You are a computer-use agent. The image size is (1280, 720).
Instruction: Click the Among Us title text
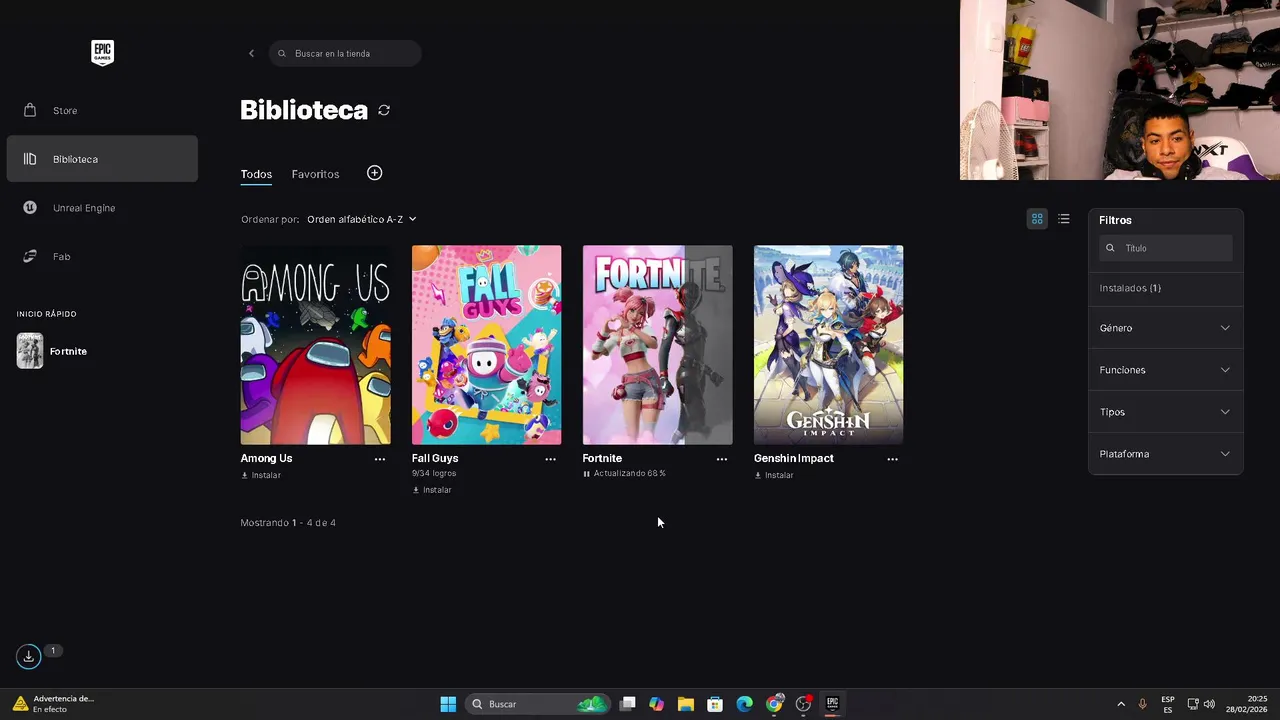266,458
